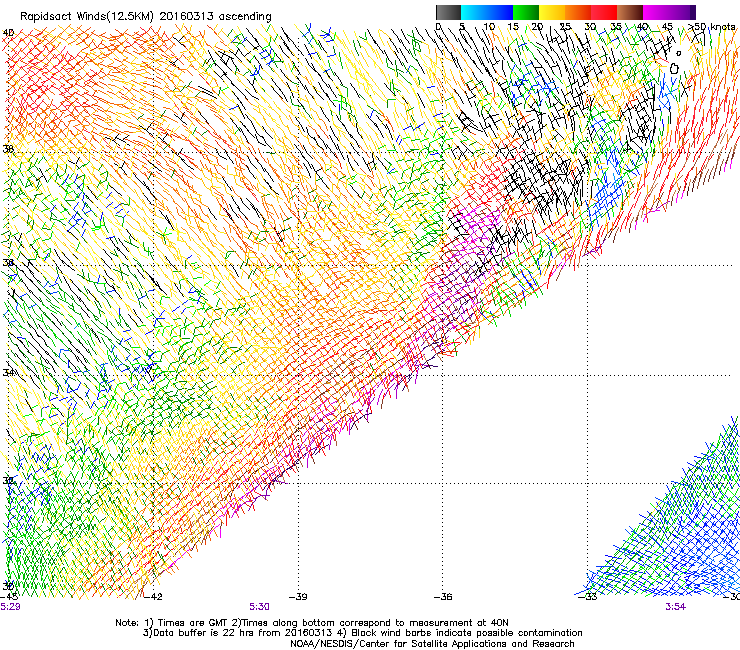Click the '-42' longitude axis label
The height and width of the screenshot is (650, 740).
[x=153, y=597]
